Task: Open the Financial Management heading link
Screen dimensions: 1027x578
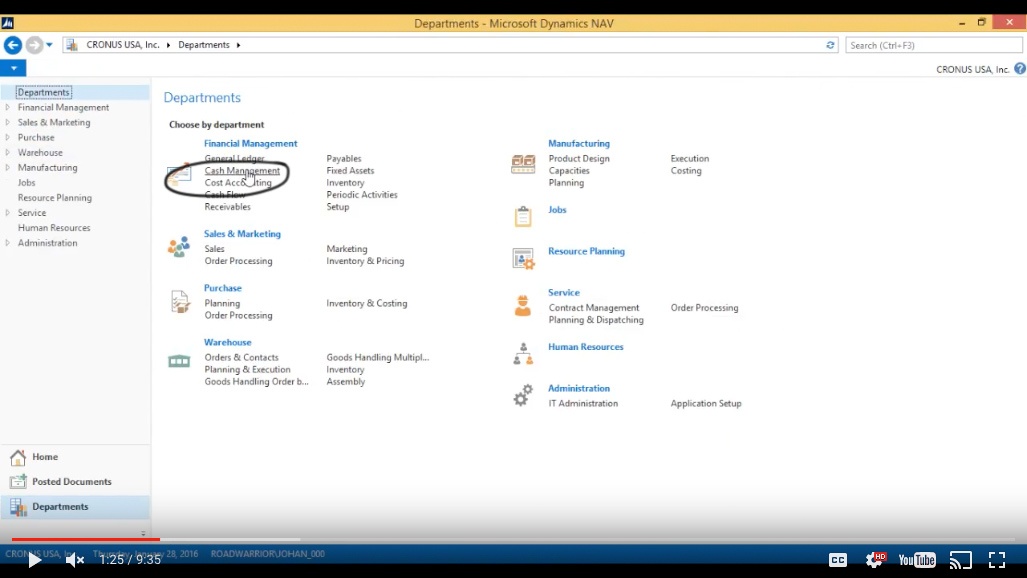Action: [250, 144]
